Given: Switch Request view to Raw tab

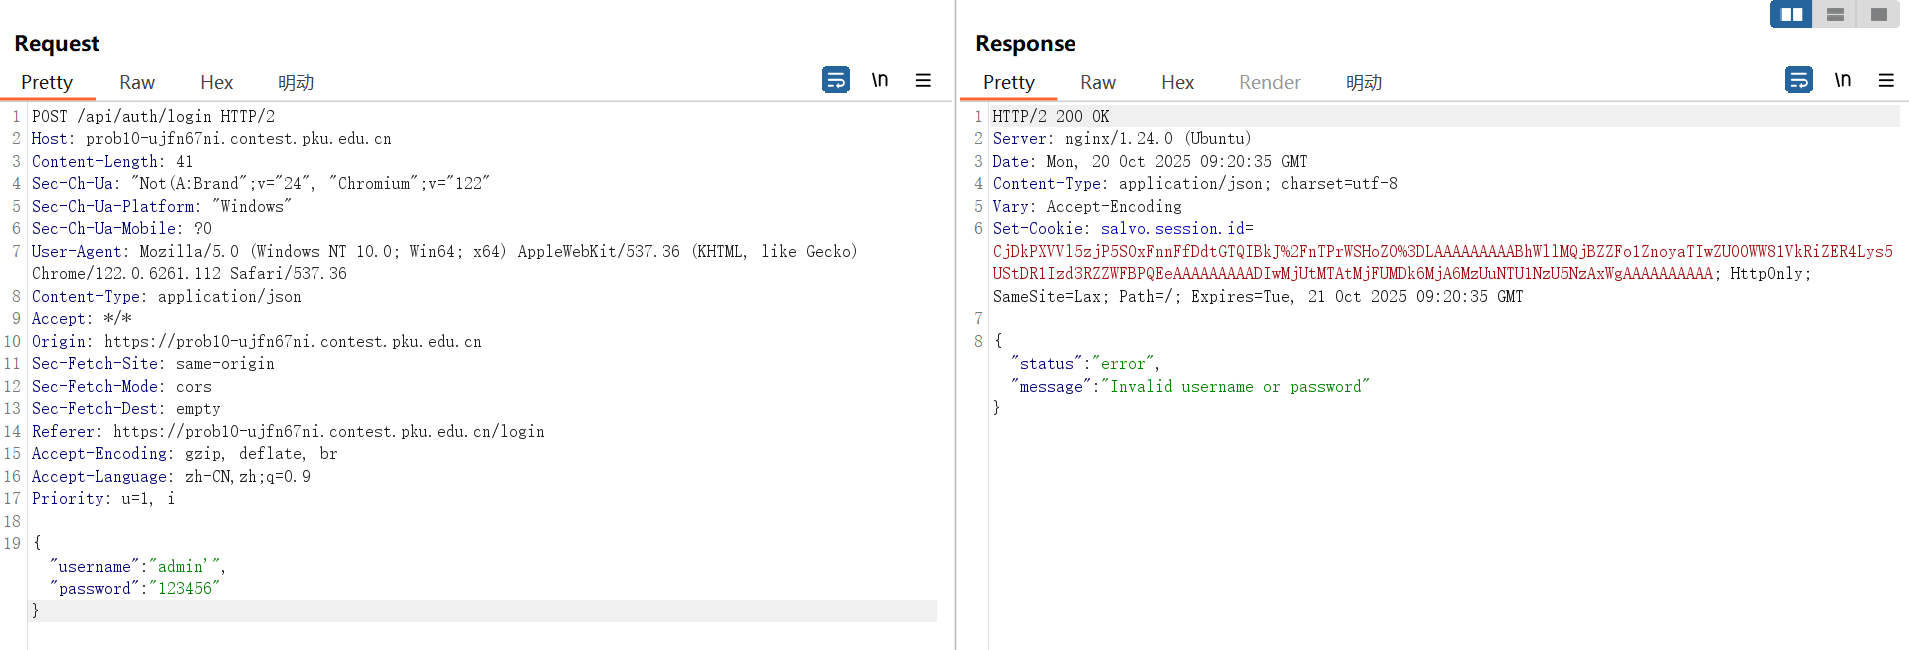Looking at the screenshot, I should (x=137, y=83).
